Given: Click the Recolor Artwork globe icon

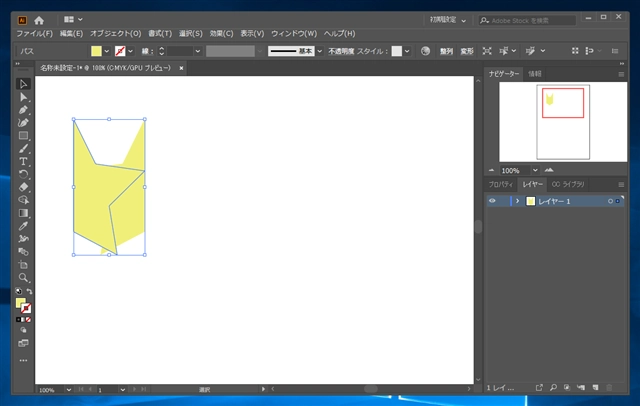Looking at the screenshot, I should pyautogui.click(x=425, y=51).
